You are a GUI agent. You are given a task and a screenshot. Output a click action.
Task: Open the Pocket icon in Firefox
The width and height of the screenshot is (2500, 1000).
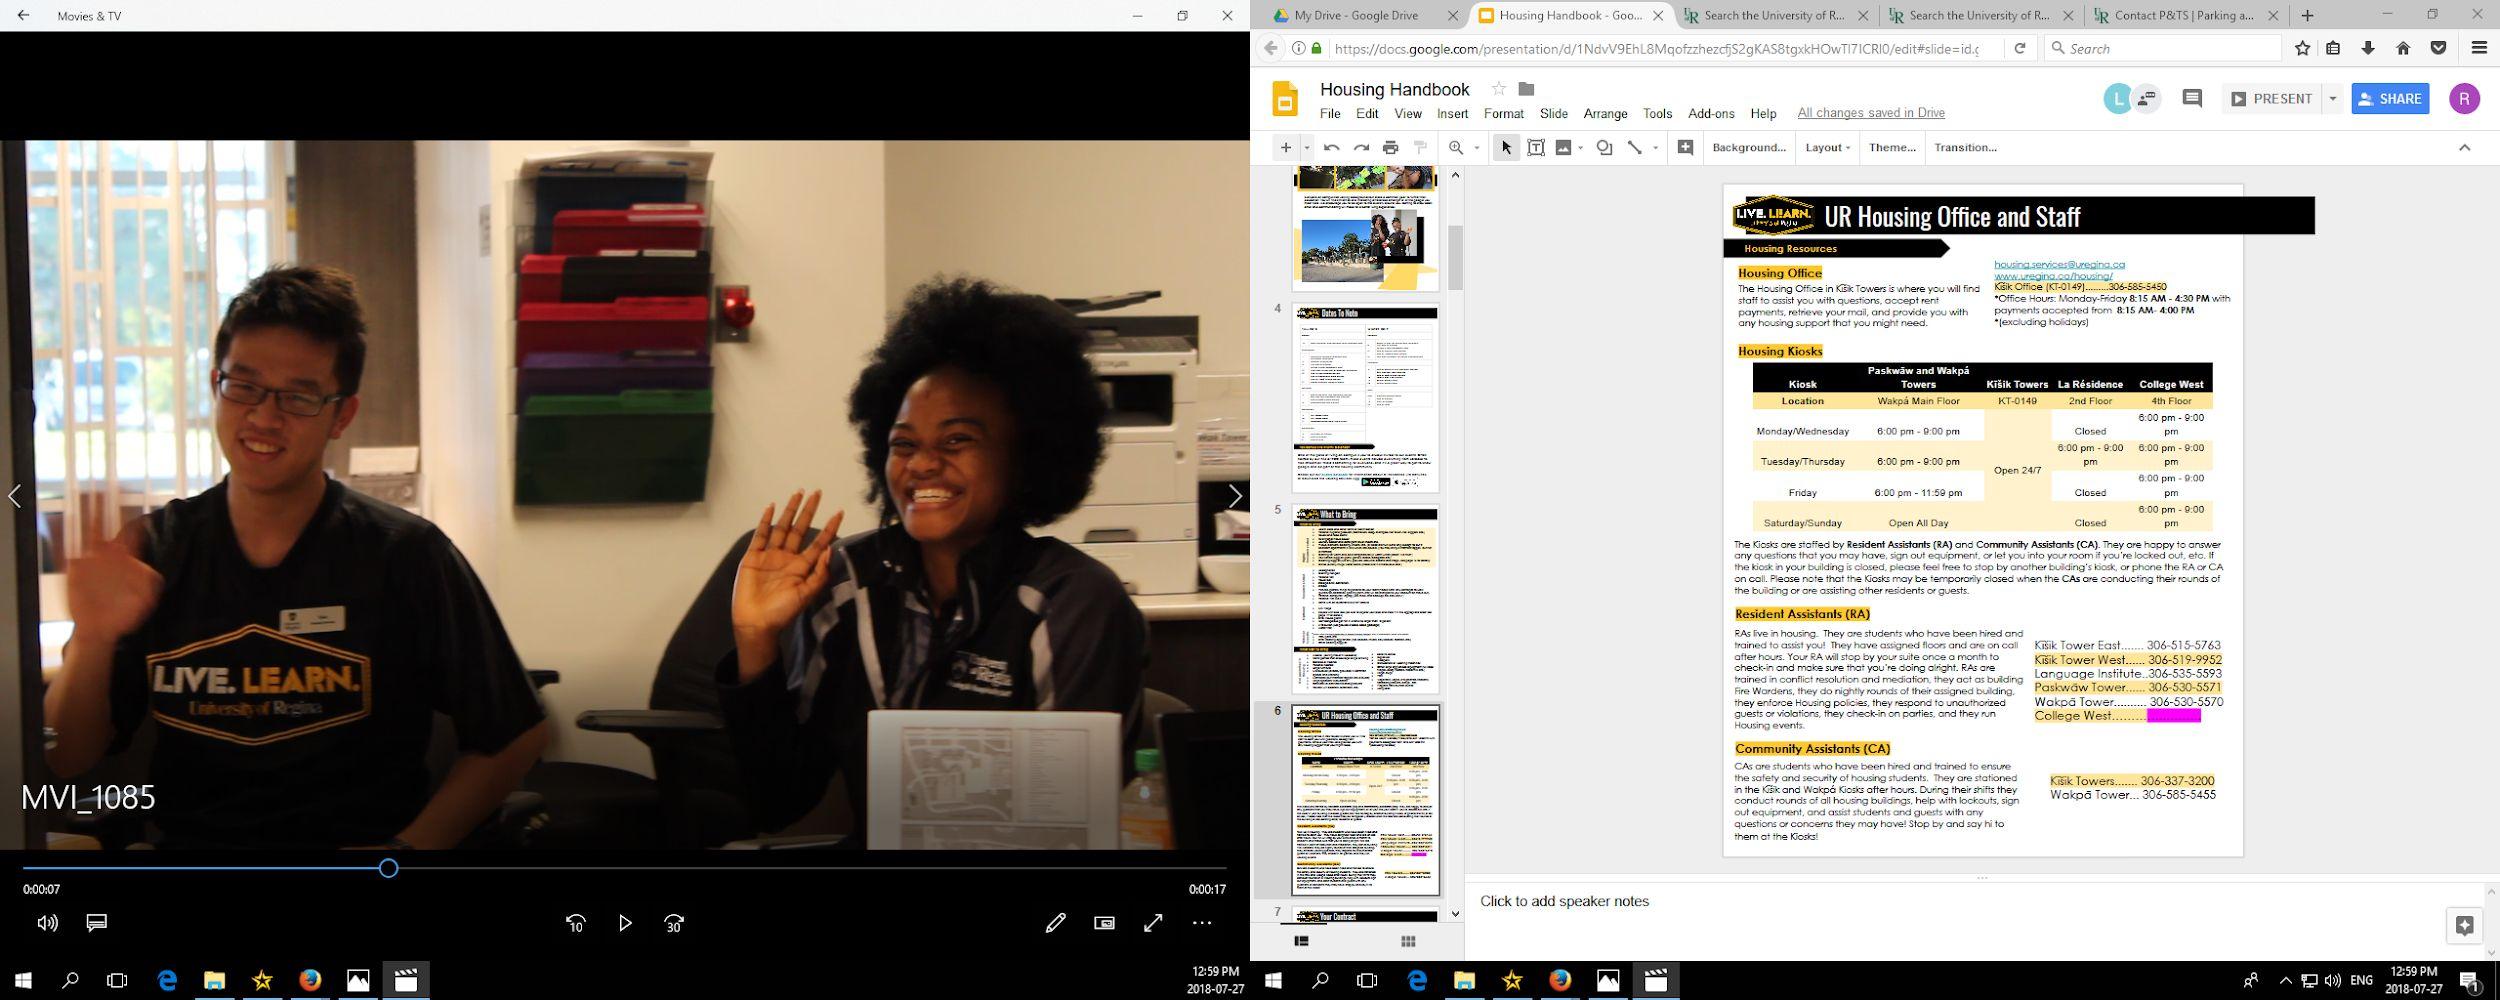pos(2438,48)
